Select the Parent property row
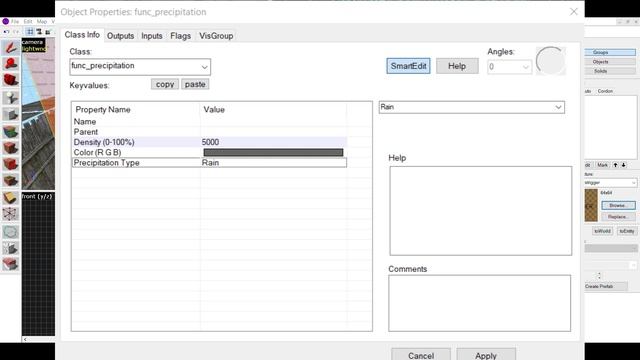The image size is (640, 360). [x=210, y=132]
